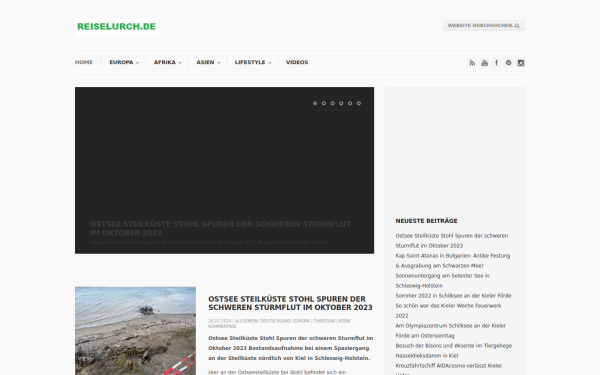Open the slider headline about Sturmflut
Screen dimensions: 600x375
click(x=220, y=228)
